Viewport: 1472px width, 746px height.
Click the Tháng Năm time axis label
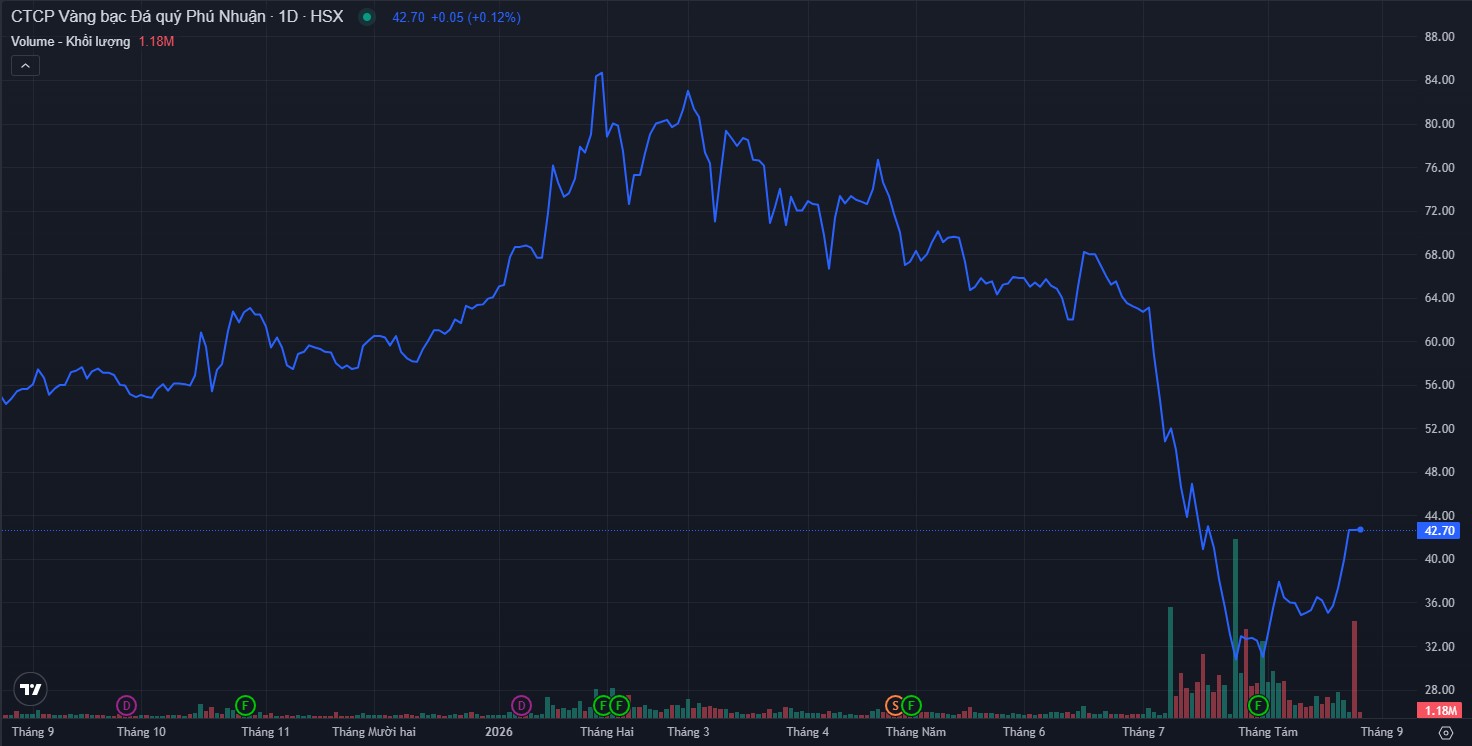(916, 732)
